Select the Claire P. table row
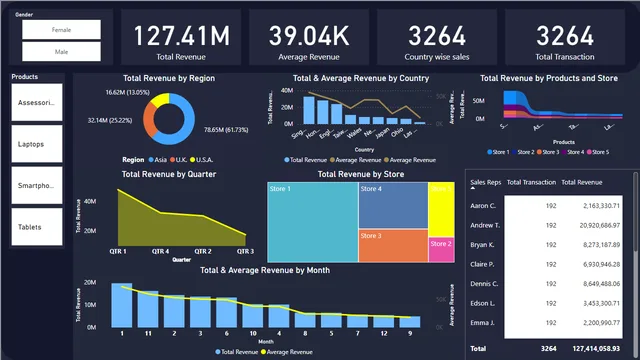 coord(546,264)
